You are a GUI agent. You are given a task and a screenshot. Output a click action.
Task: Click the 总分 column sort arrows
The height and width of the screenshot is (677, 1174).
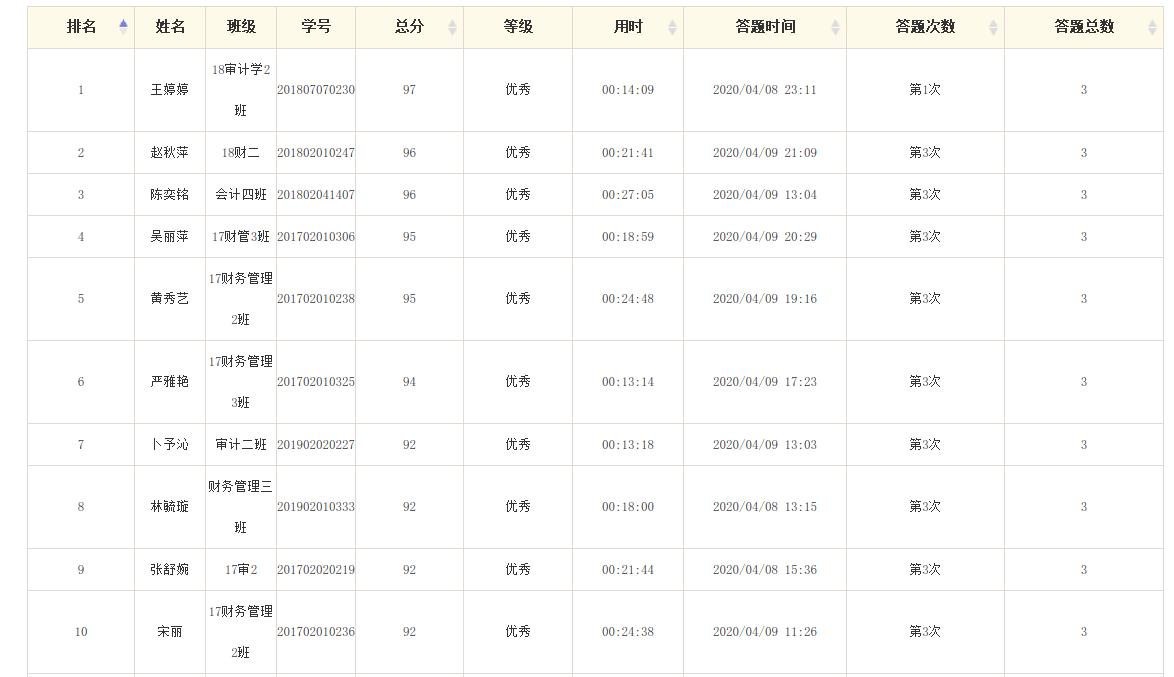pos(452,27)
